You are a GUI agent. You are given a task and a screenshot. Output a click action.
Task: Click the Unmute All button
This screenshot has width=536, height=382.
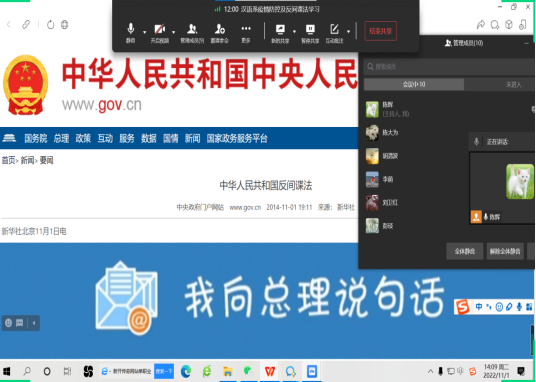pos(505,251)
